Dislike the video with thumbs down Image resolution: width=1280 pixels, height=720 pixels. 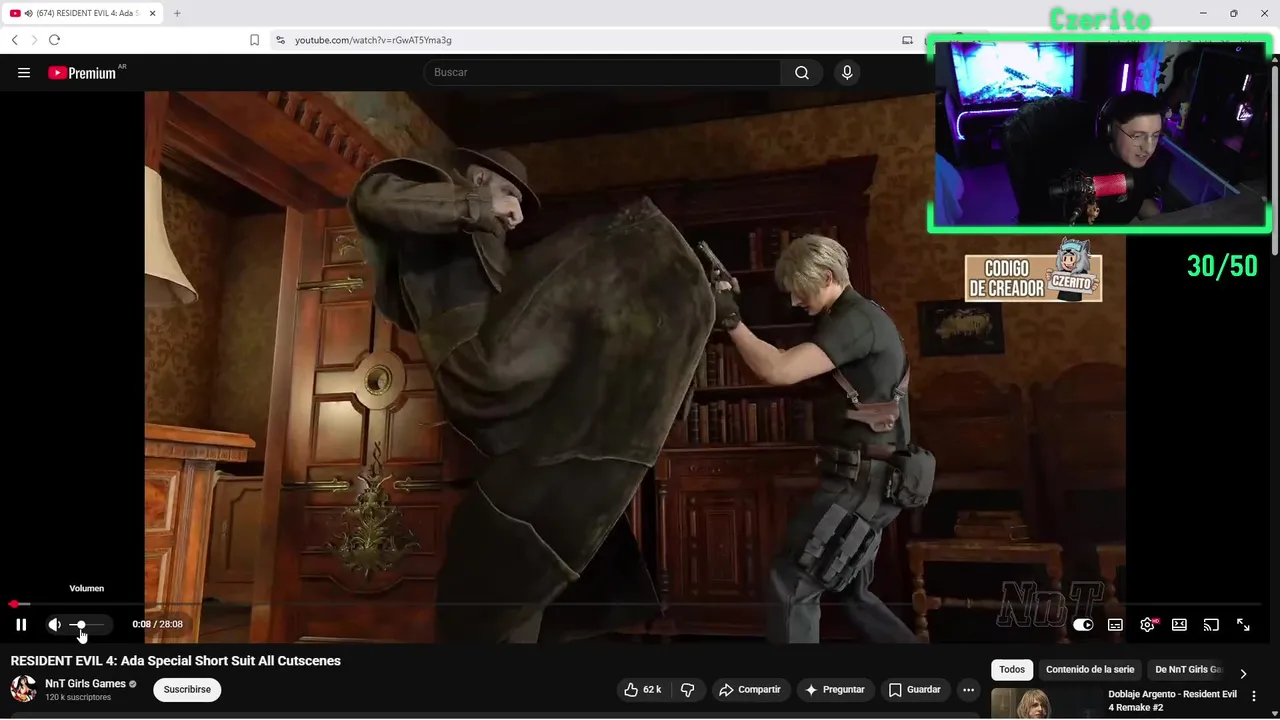[687, 689]
